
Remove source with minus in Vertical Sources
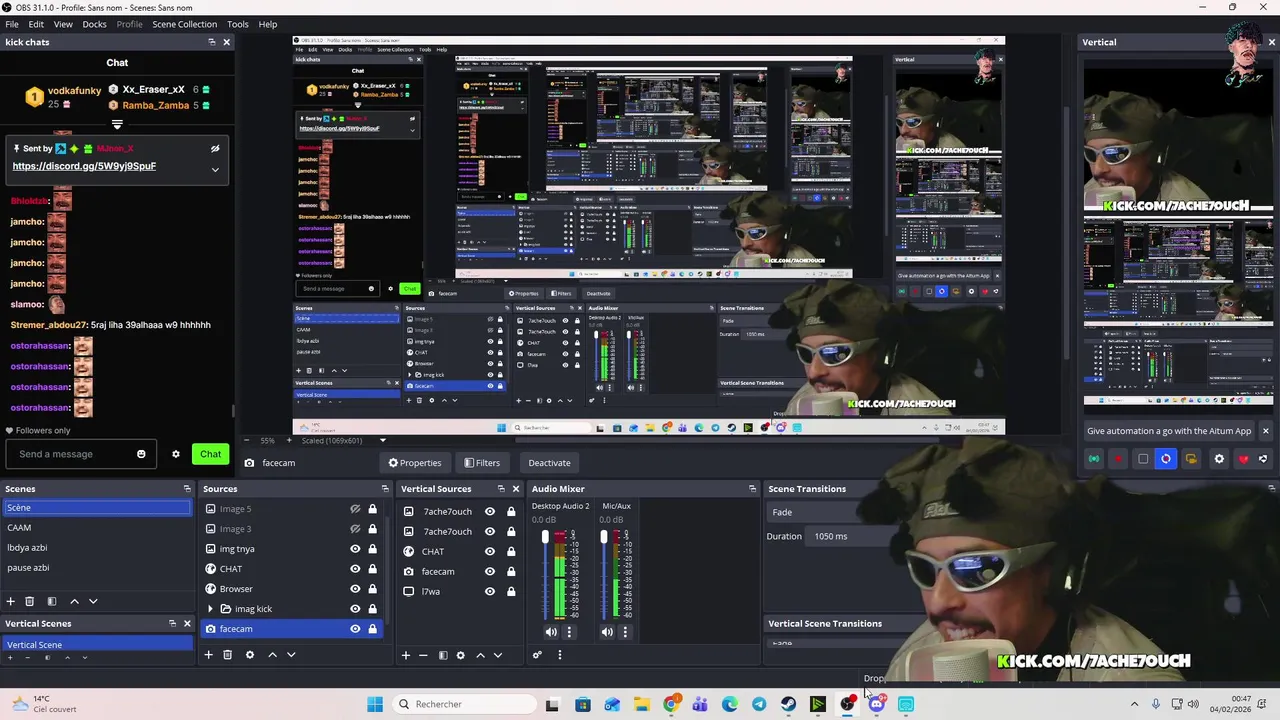423,655
